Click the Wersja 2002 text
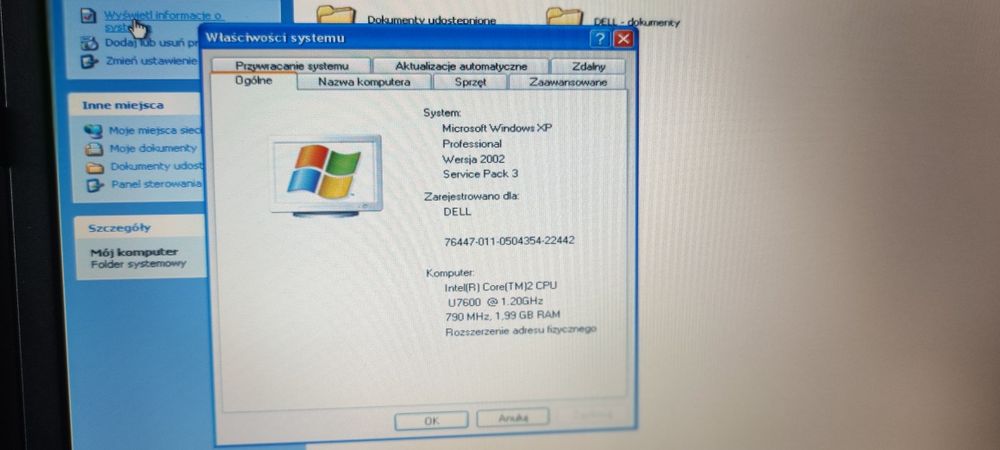 [473, 159]
